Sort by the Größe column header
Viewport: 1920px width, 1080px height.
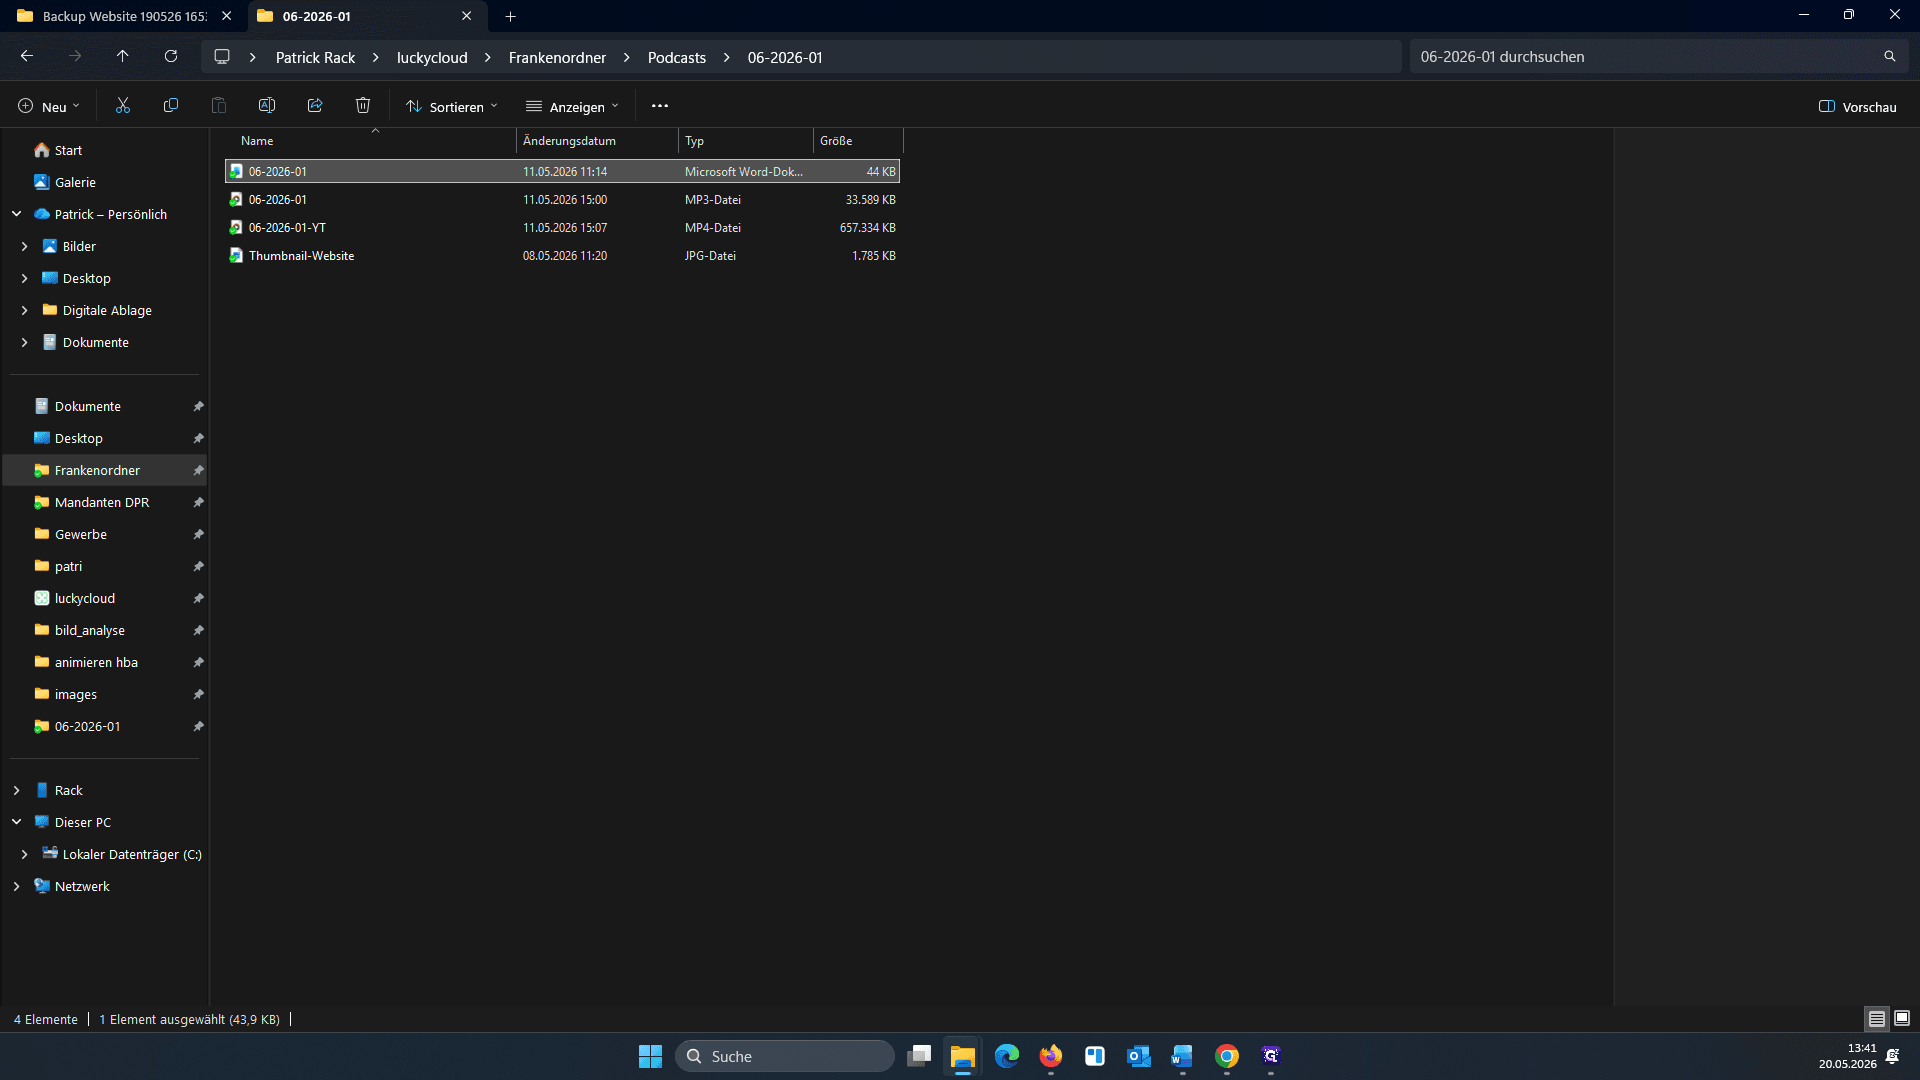(858, 141)
